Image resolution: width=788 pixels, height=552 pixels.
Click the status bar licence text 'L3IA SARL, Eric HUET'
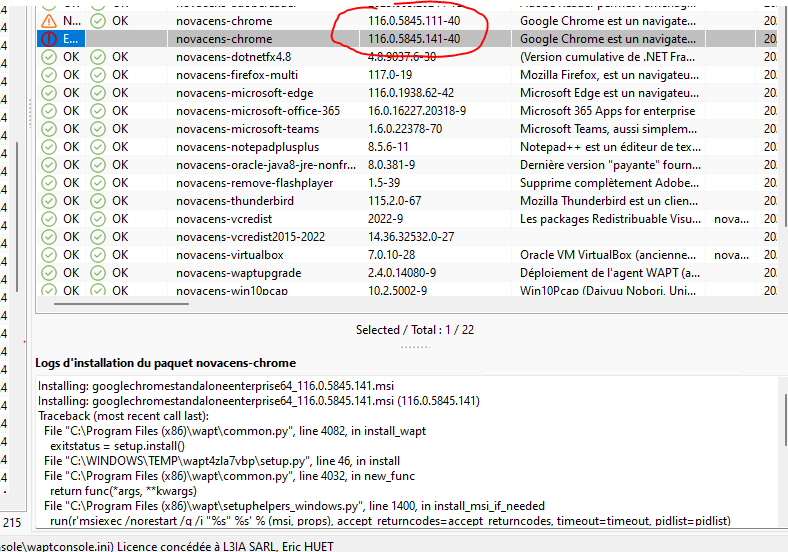pyautogui.click(x=278, y=546)
